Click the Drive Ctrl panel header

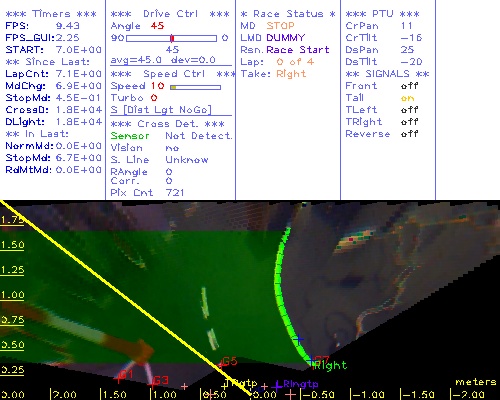[x=170, y=14]
